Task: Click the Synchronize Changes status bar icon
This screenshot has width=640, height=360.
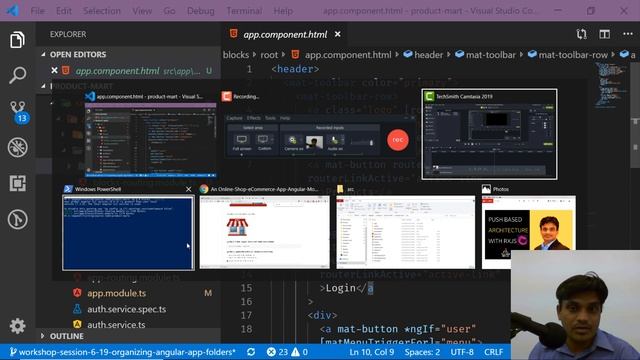Action: click(x=251, y=352)
